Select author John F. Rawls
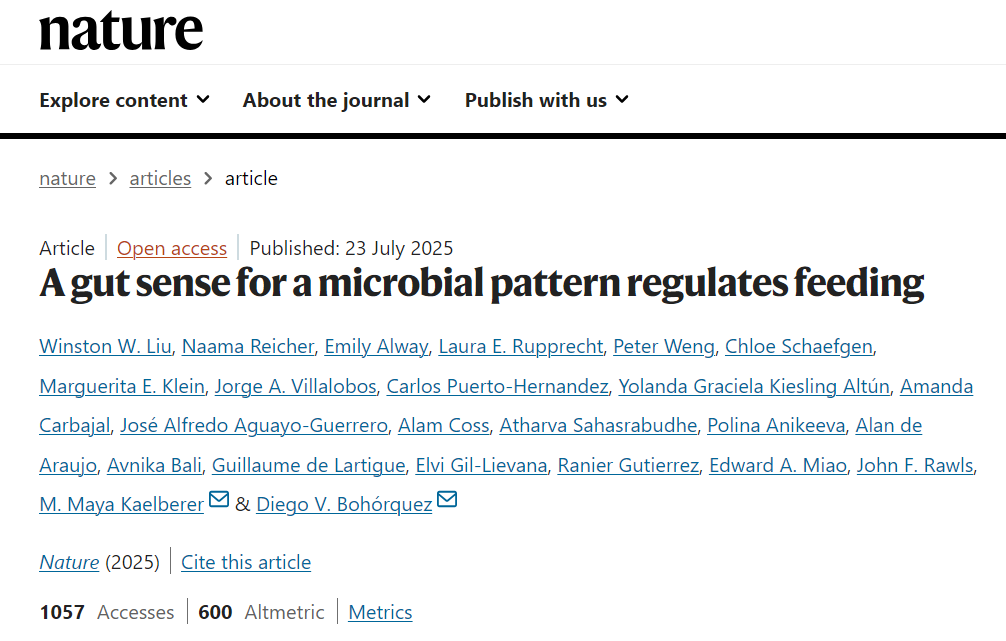Viewport: 1006px width, 641px height. pyautogui.click(x=915, y=465)
